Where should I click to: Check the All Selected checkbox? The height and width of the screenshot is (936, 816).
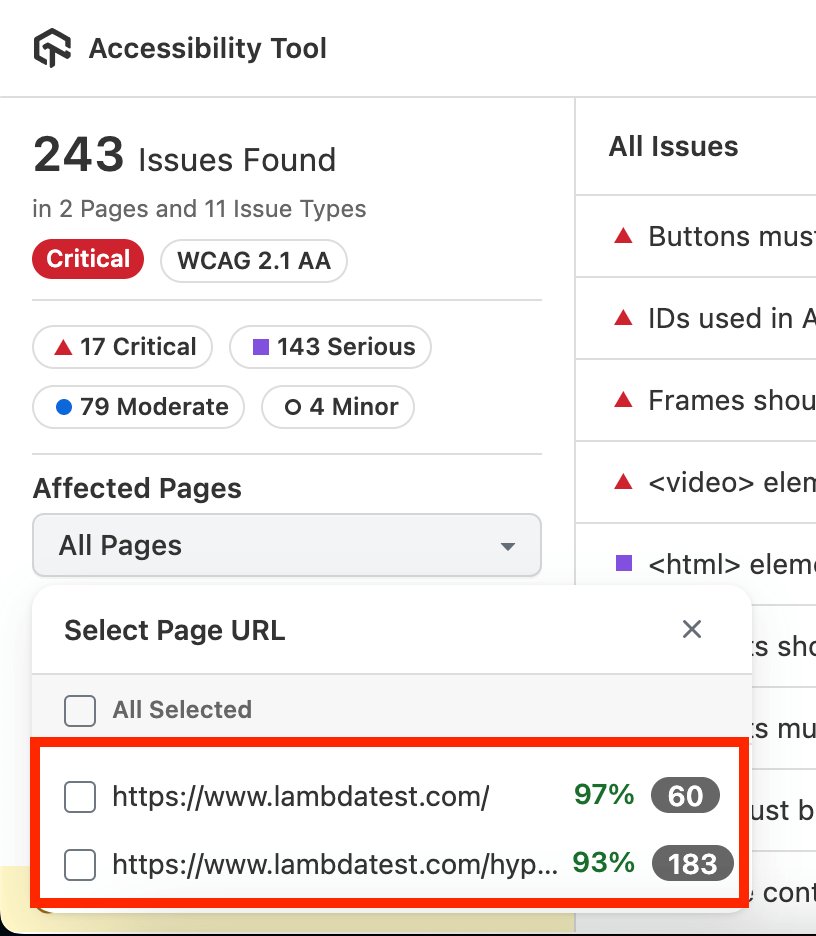(x=80, y=711)
